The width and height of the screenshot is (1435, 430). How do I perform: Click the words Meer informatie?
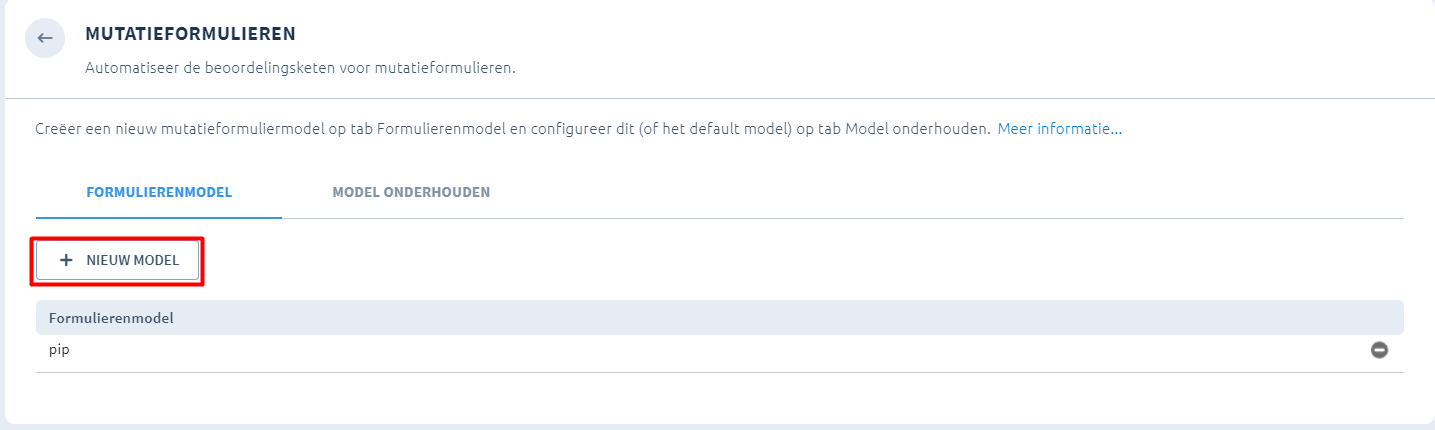click(1059, 129)
